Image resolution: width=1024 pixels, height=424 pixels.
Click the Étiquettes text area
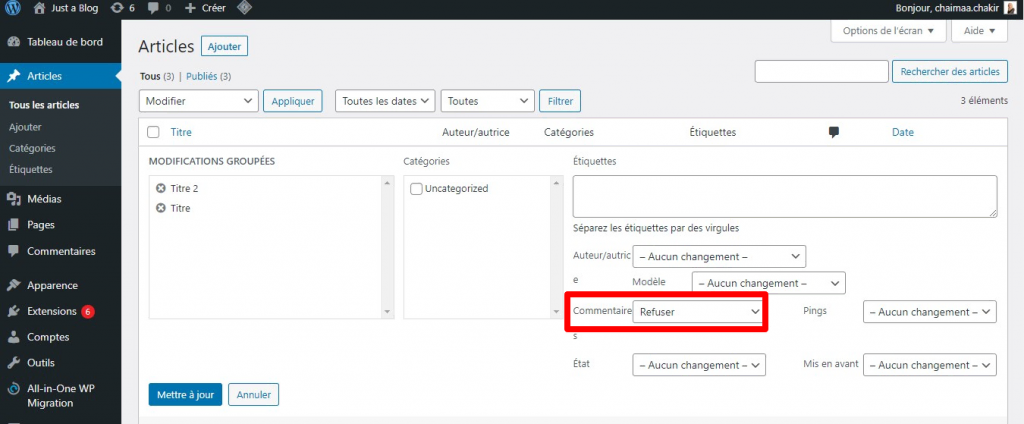pos(784,196)
